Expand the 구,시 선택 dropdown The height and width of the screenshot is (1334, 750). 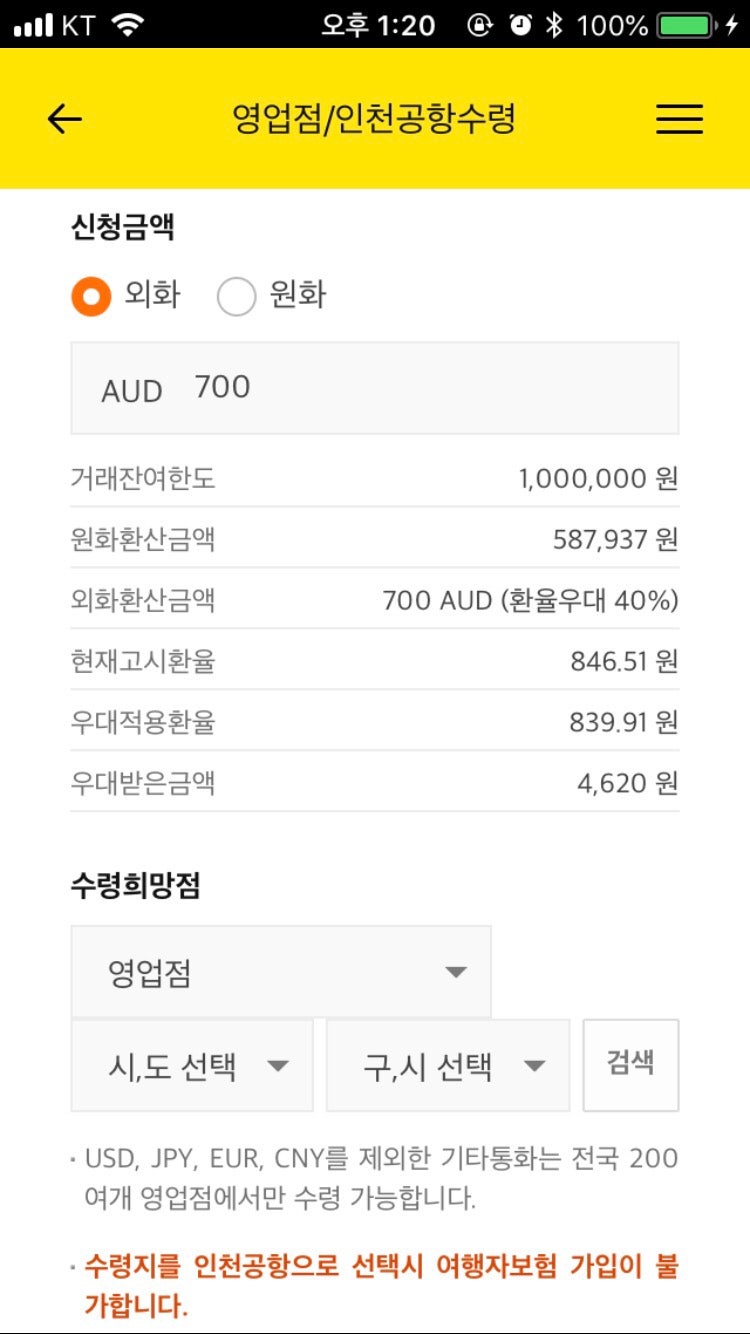point(448,1066)
